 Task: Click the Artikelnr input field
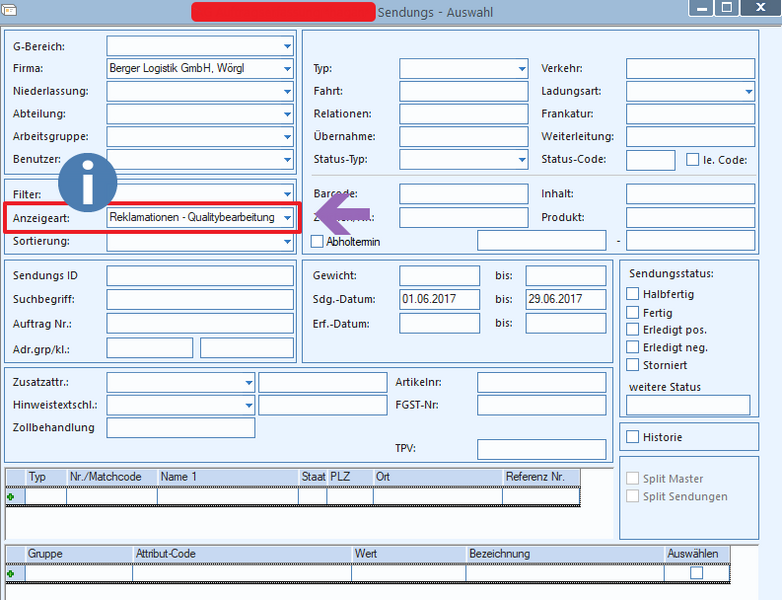click(542, 383)
